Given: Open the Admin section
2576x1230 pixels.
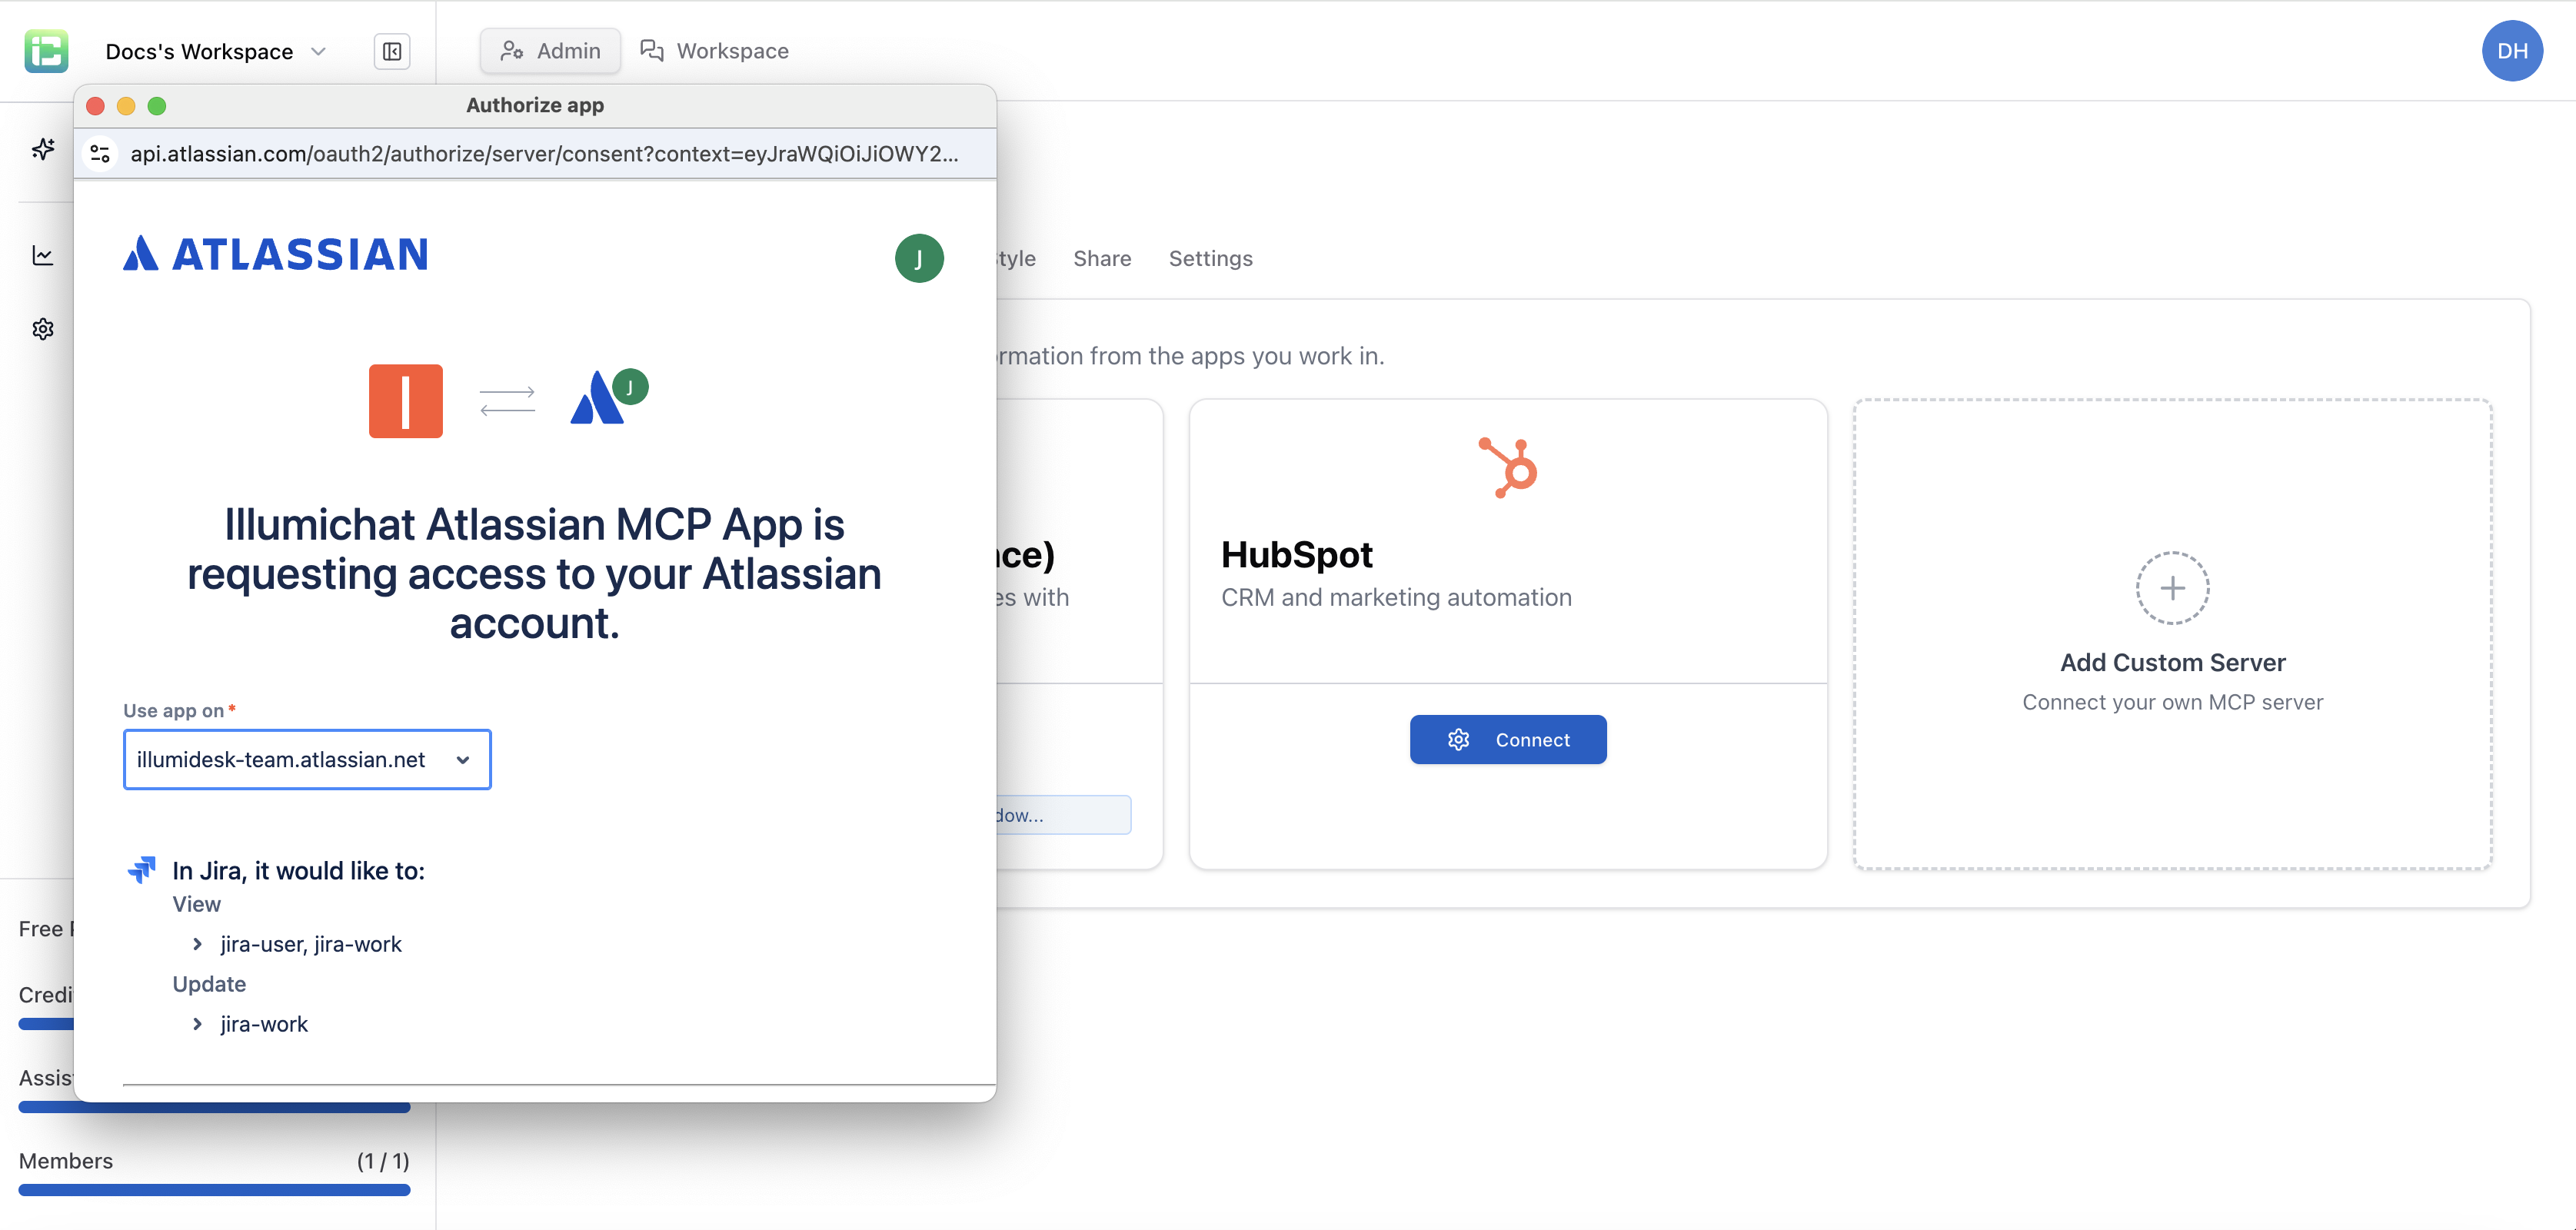Looking at the screenshot, I should click(549, 50).
